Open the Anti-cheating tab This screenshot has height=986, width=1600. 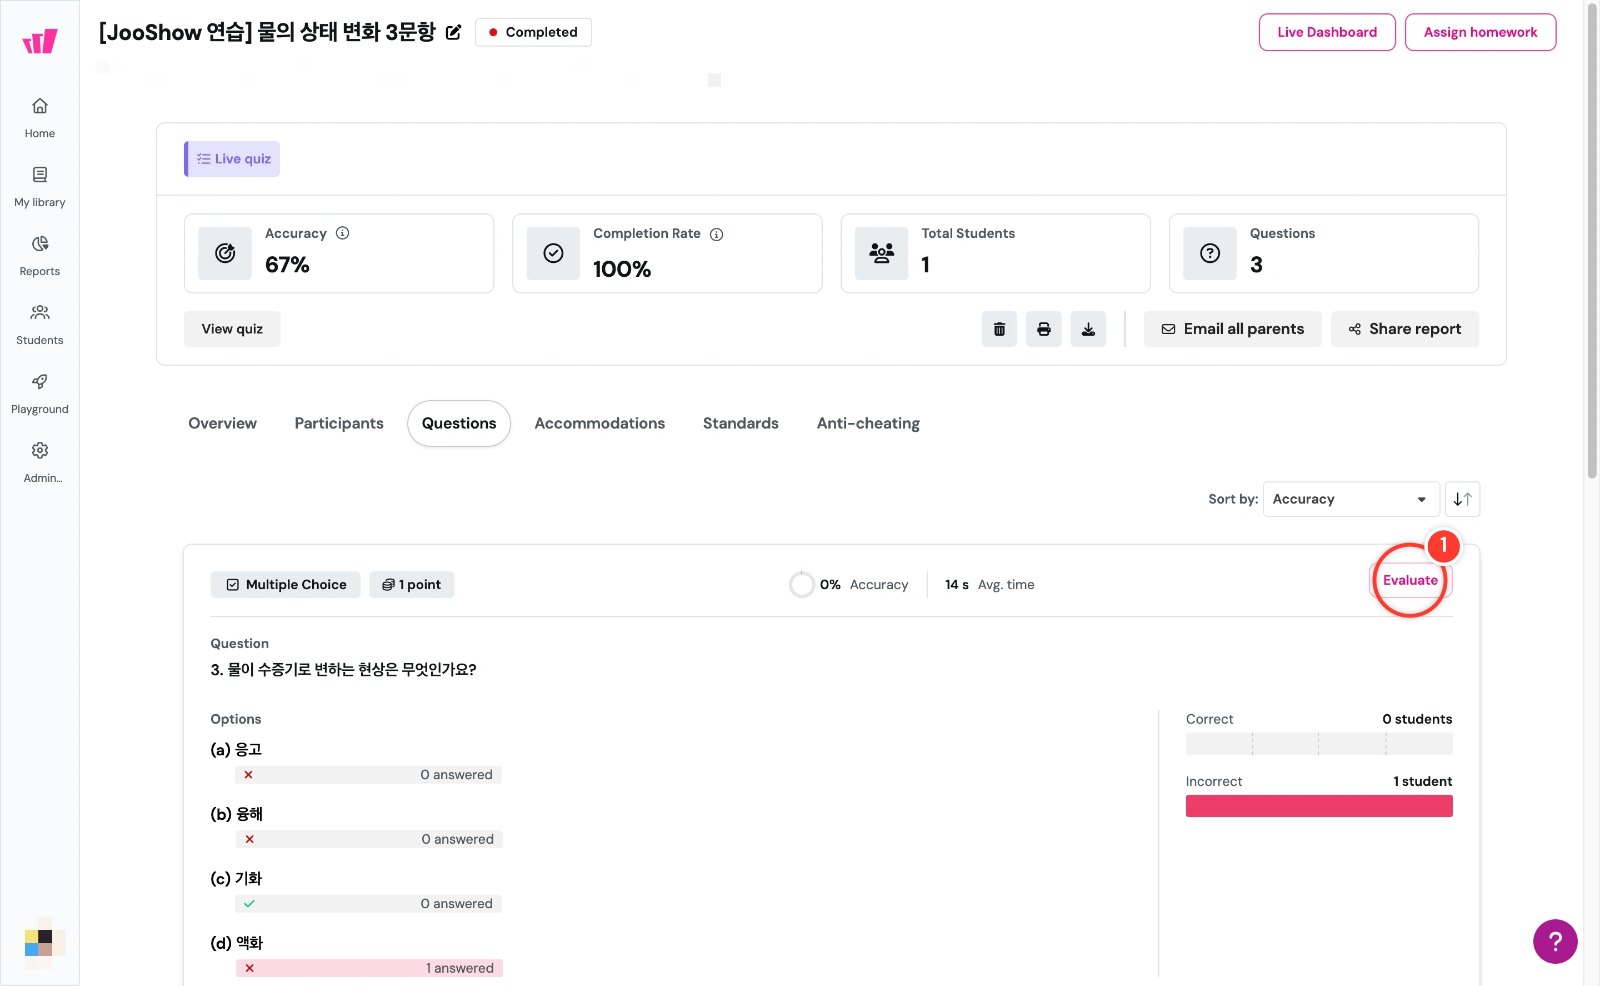[868, 423]
